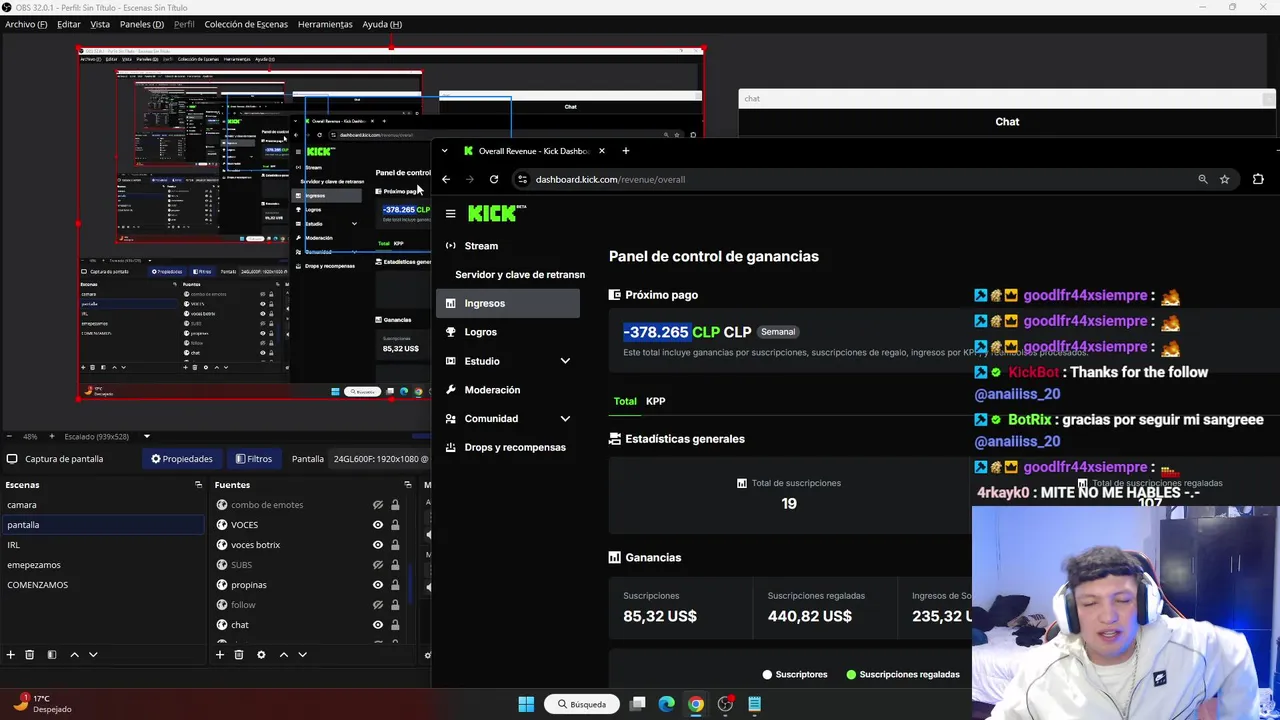Move source up arrow
The height and width of the screenshot is (720, 1280).
[283, 655]
